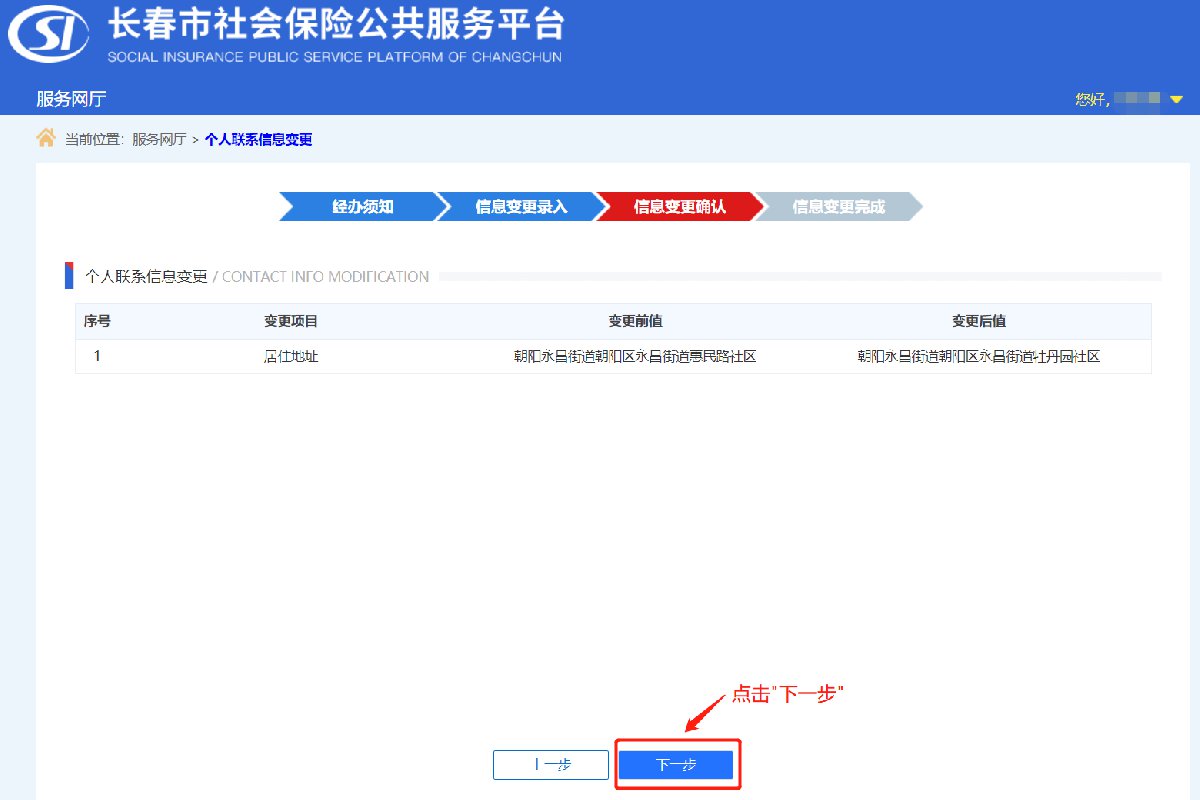This screenshot has height=800, width=1200.
Task: Click the greyed 信息变更完成 step
Action: pyautogui.click(x=838, y=207)
